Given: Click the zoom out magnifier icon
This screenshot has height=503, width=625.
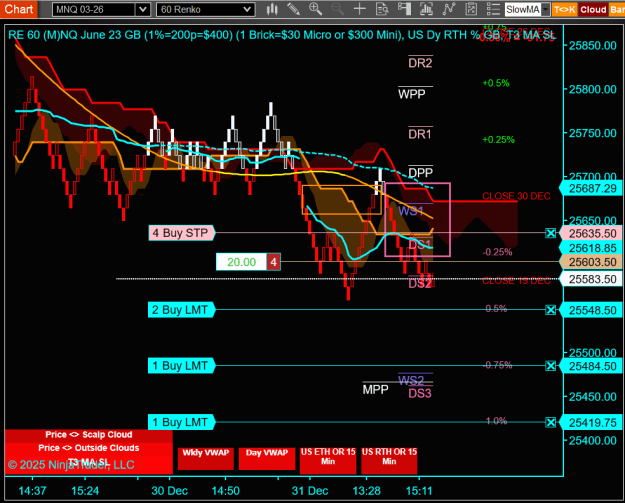Looking at the screenshot, I should coord(338,9).
